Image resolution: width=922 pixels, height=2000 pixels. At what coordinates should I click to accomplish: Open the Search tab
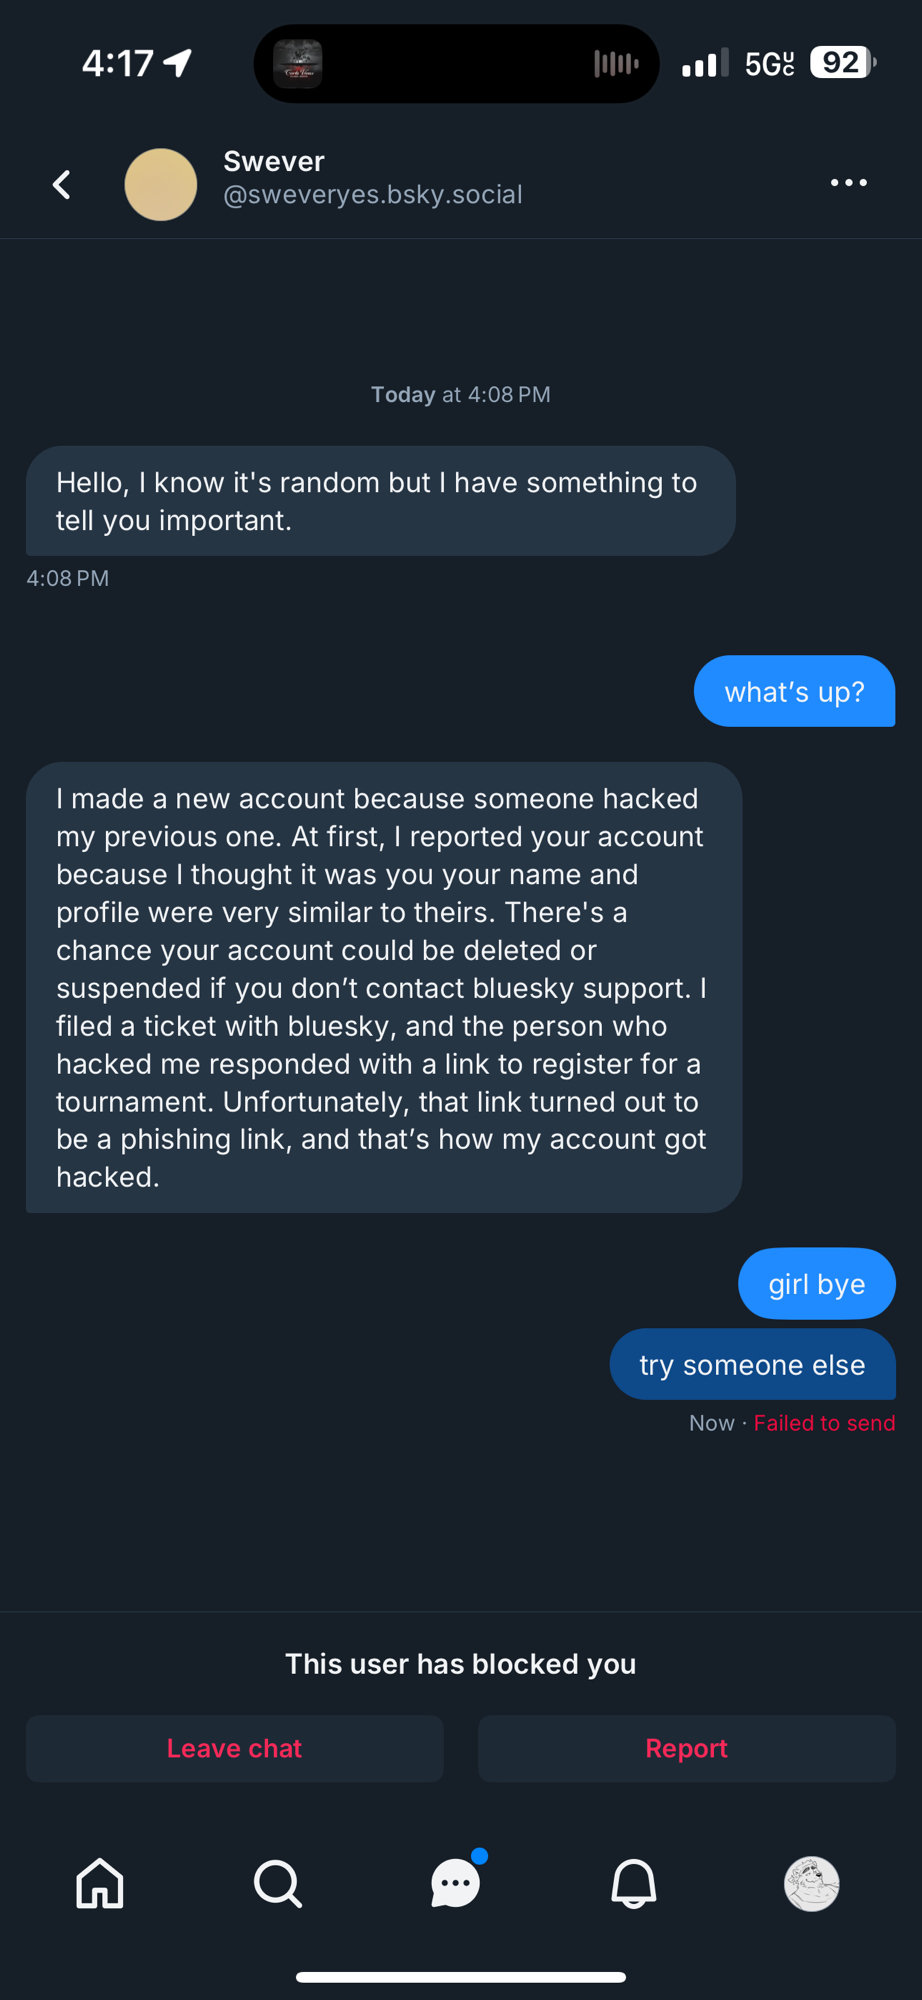(277, 1884)
